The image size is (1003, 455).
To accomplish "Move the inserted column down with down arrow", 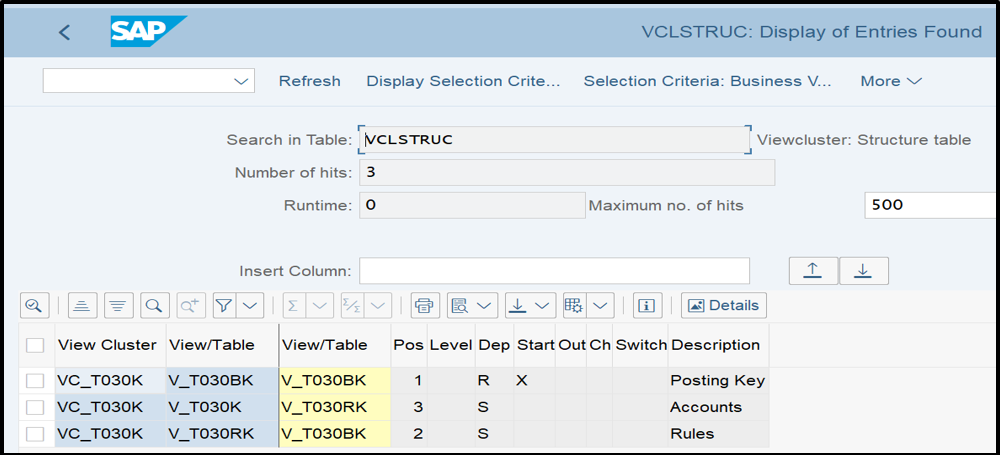I will click(864, 271).
